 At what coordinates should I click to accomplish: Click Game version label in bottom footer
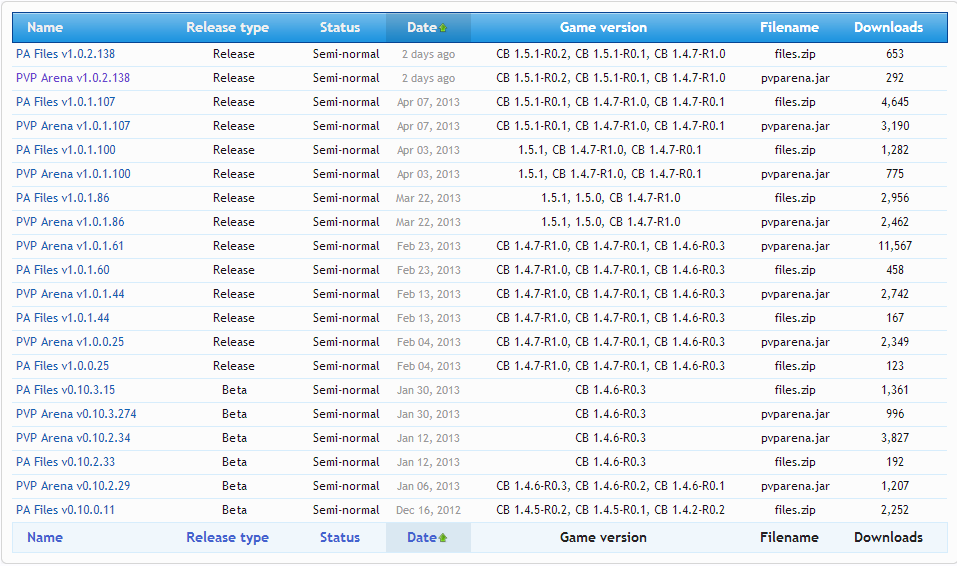click(x=603, y=537)
